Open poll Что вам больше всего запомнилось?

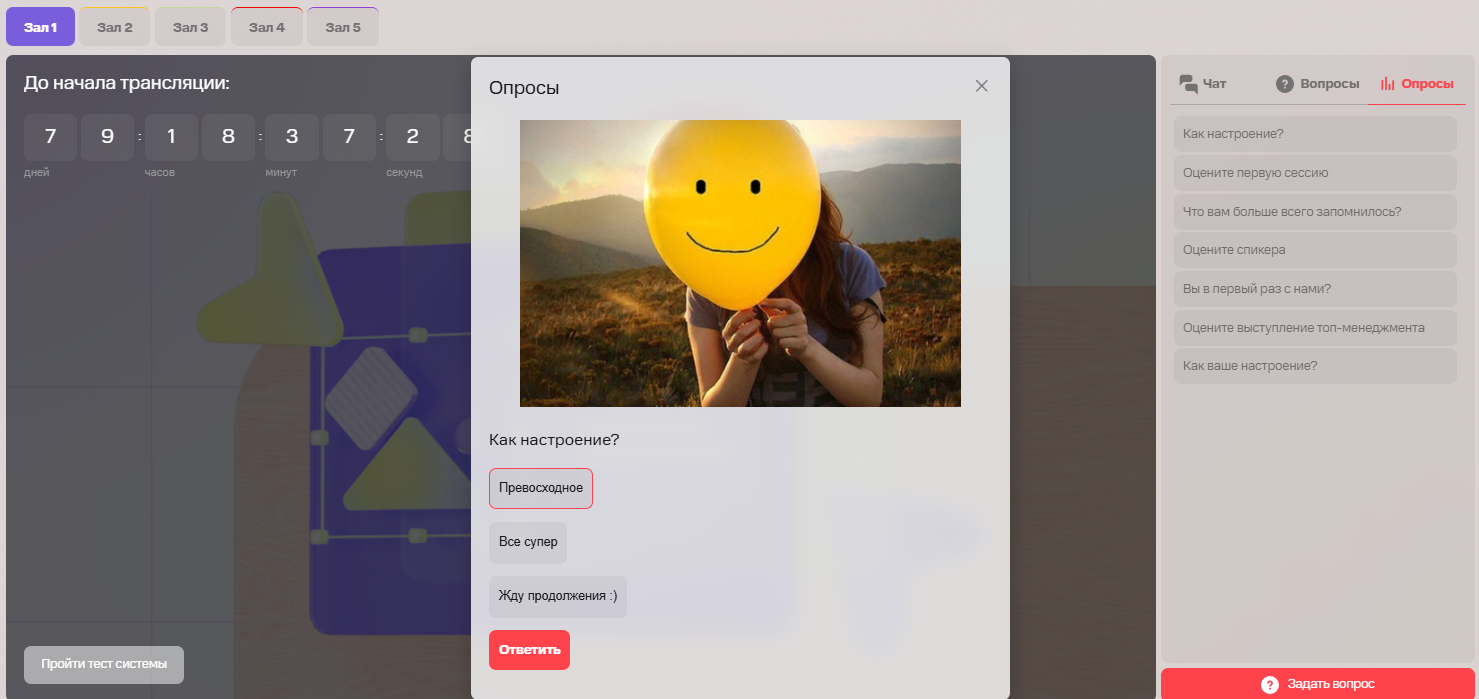coord(1315,211)
